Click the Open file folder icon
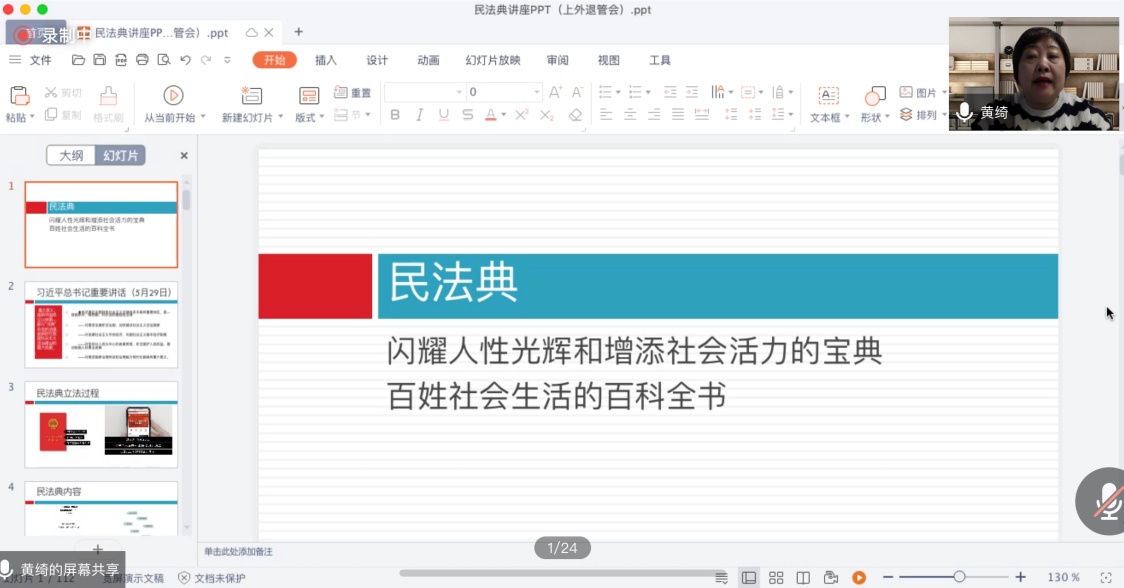 click(x=78, y=60)
